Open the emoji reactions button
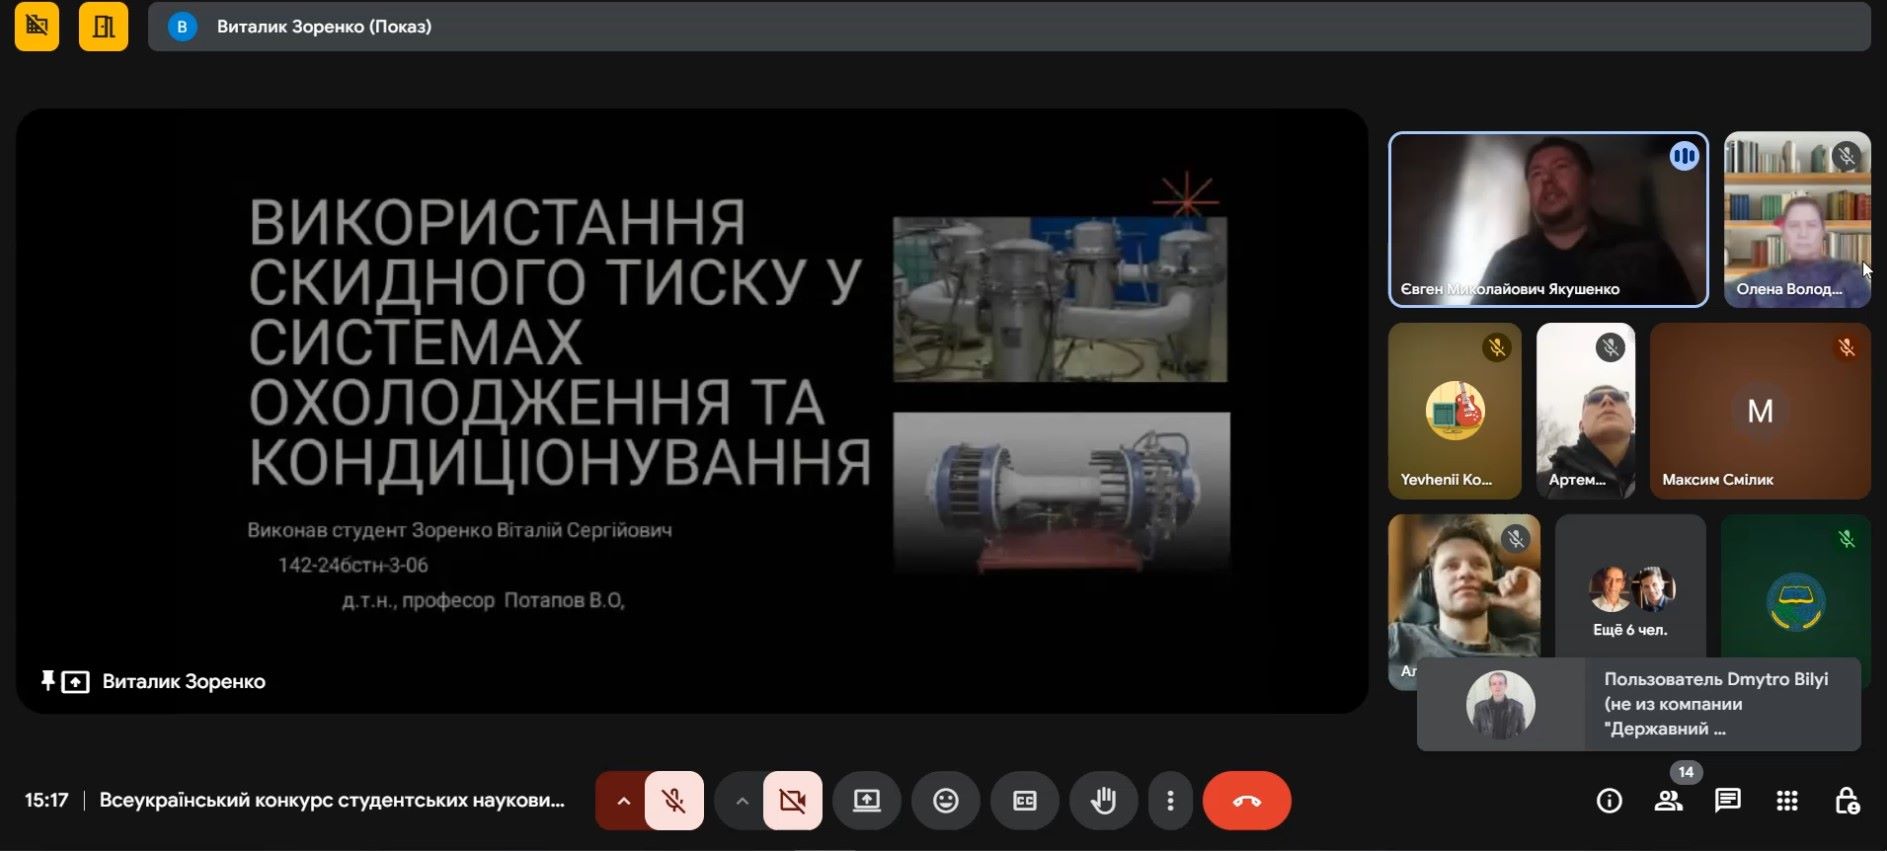Image resolution: width=1887 pixels, height=852 pixels. 945,801
